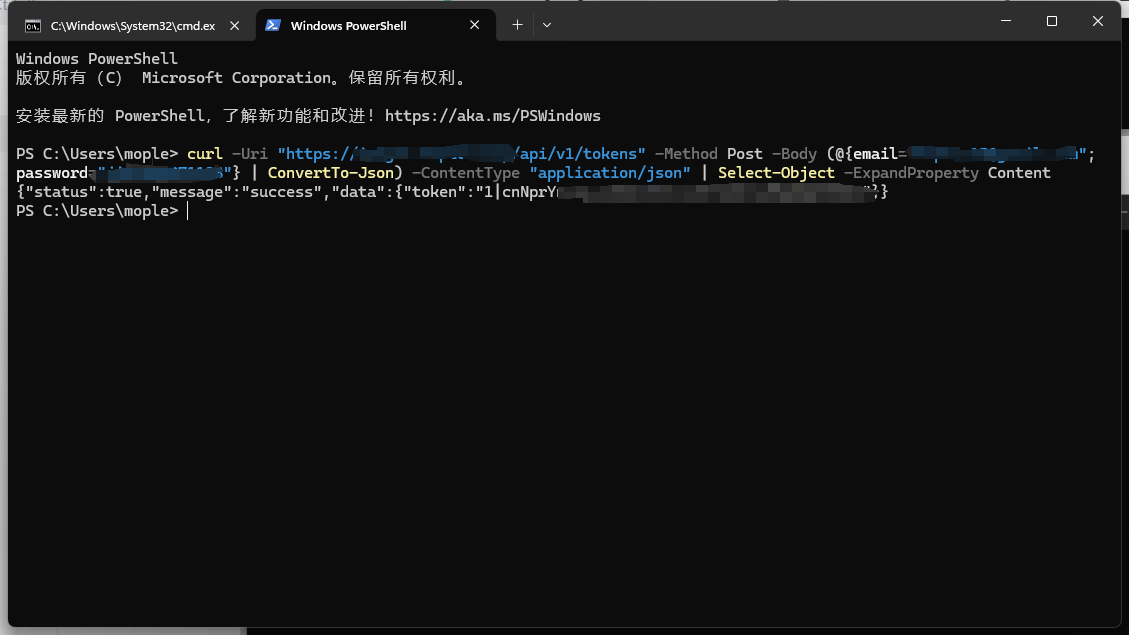Open a new tab with plus button
The width and height of the screenshot is (1129, 635).
(517, 25)
